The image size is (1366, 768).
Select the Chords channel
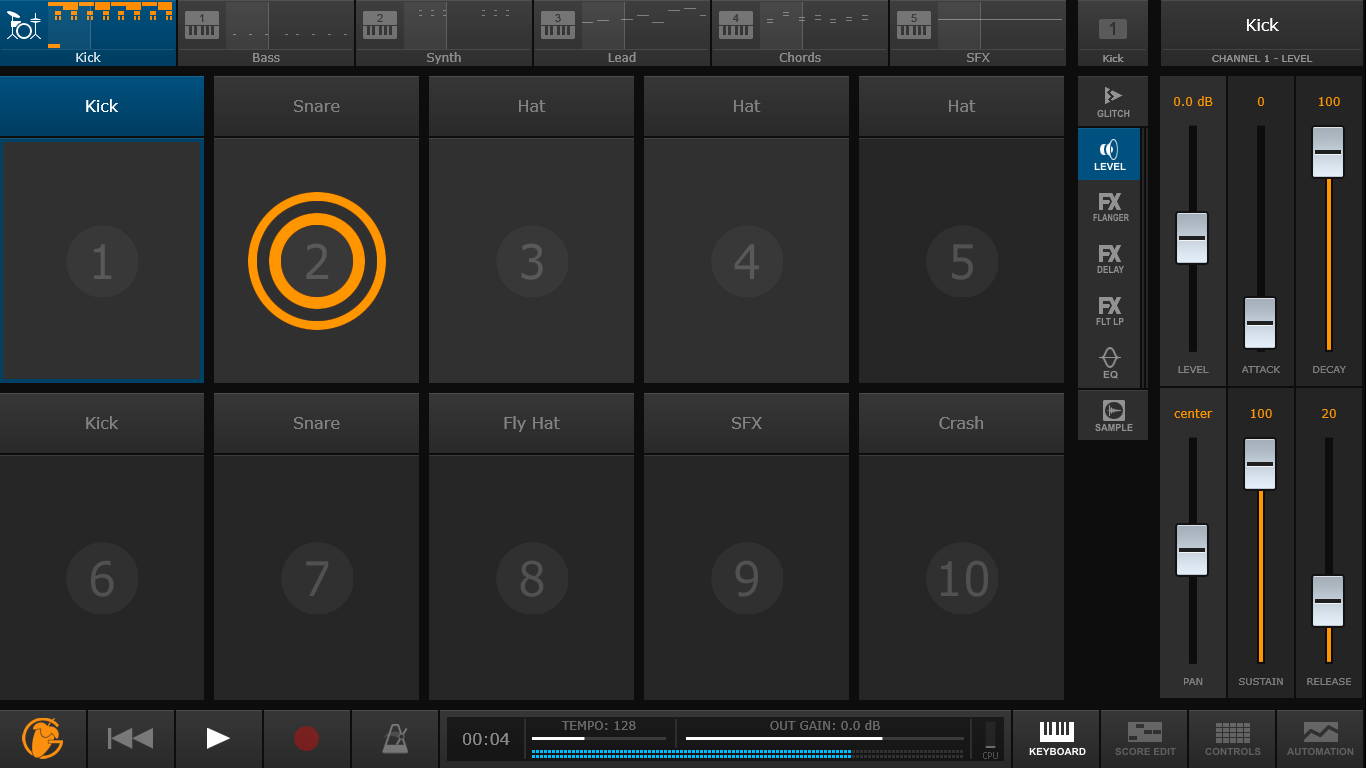coord(800,33)
